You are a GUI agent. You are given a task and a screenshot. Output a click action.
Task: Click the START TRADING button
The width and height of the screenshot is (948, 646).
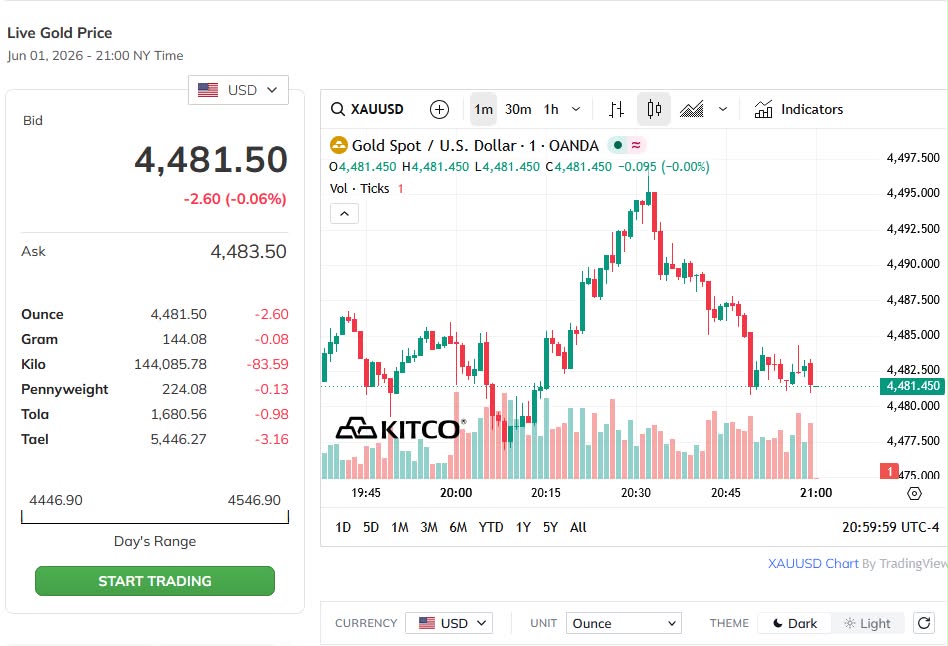coord(155,581)
